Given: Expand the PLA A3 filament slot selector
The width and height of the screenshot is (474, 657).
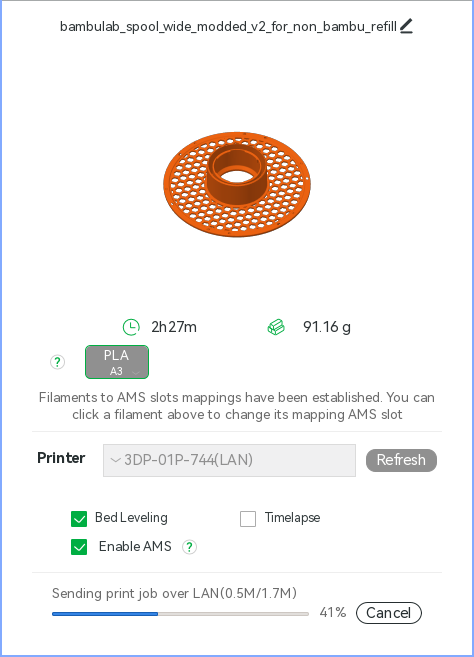Looking at the screenshot, I should (117, 362).
